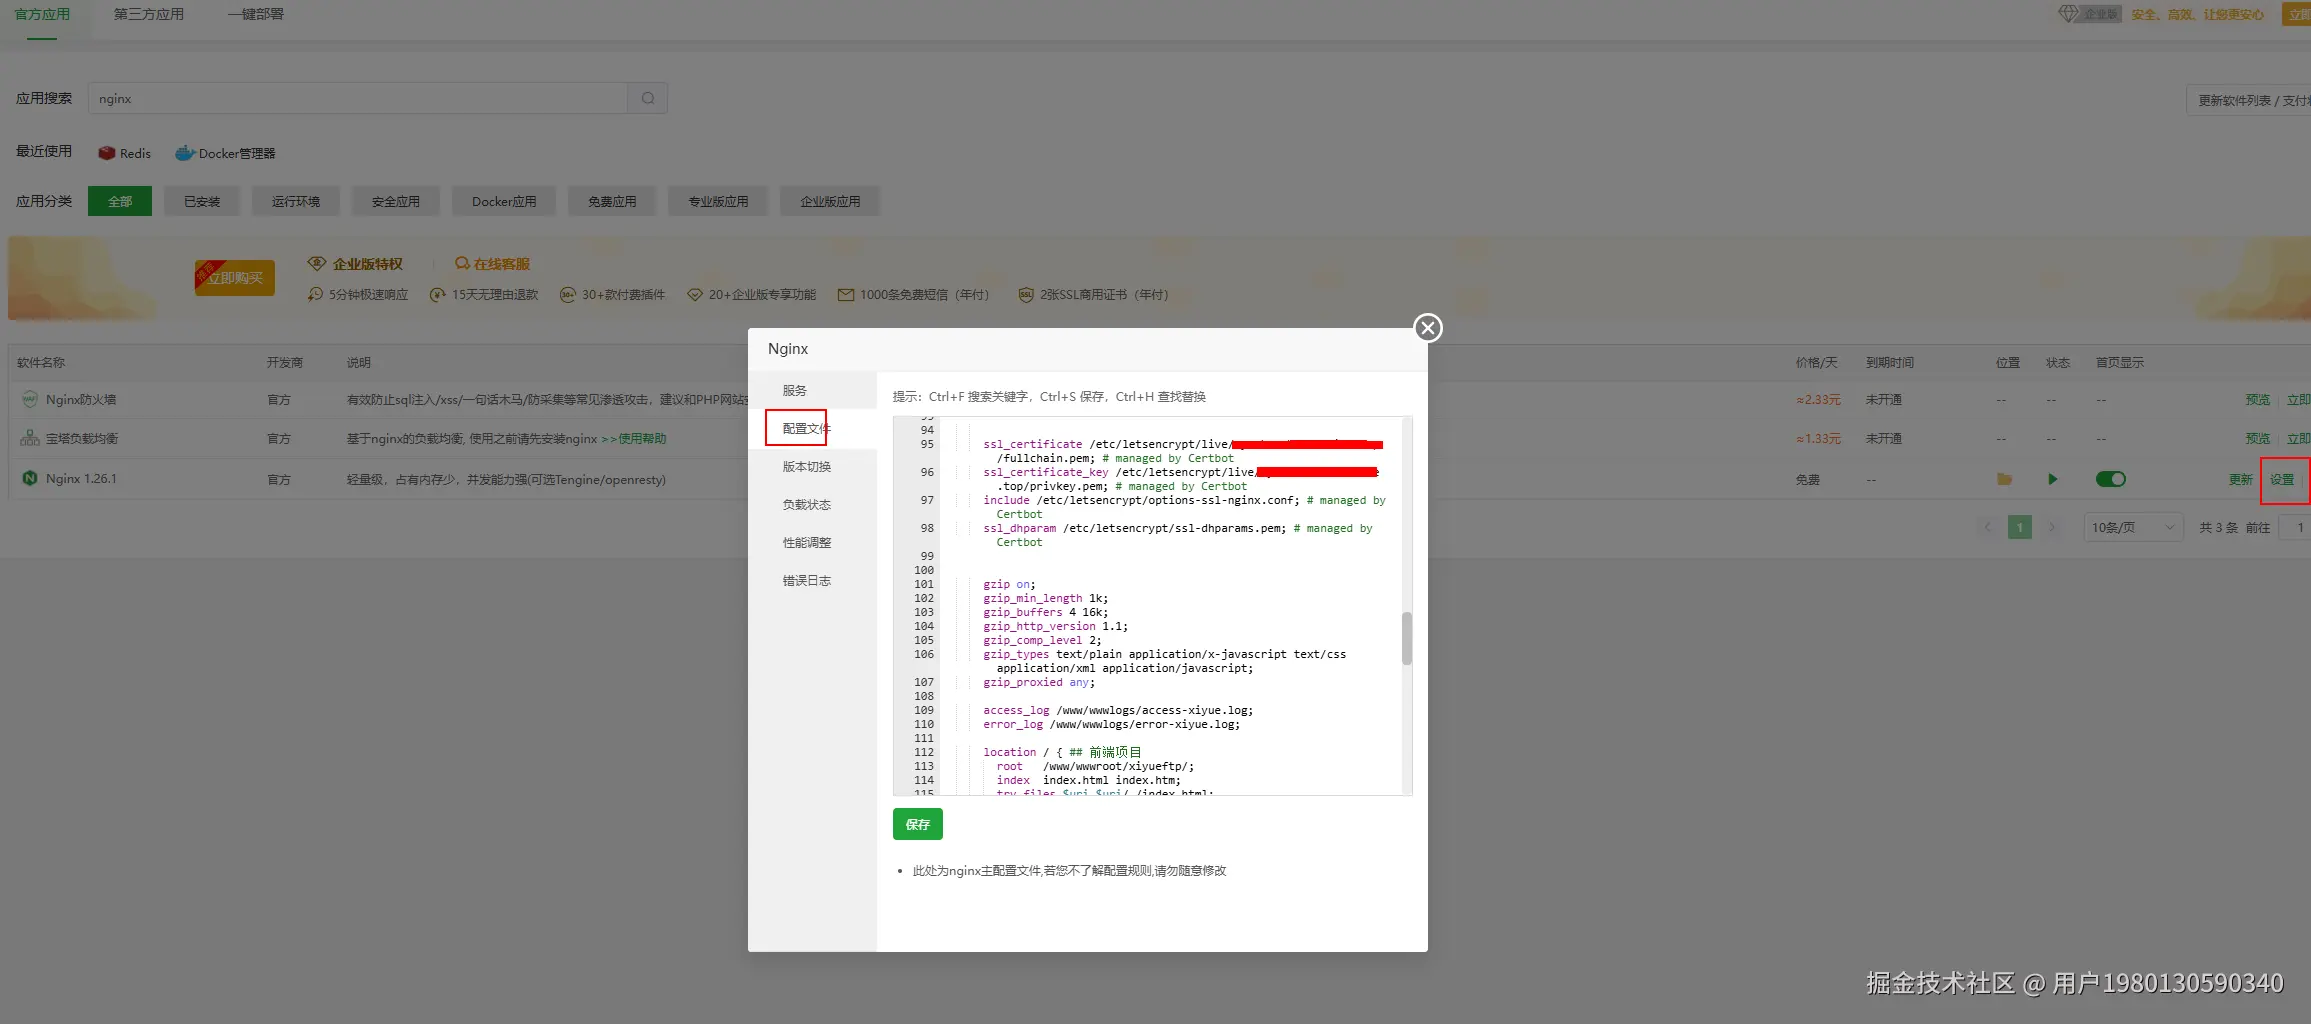Screen dimensions: 2311x1024
Task: Click the search magnifier icon beside the nginx field
Action: pos(648,98)
